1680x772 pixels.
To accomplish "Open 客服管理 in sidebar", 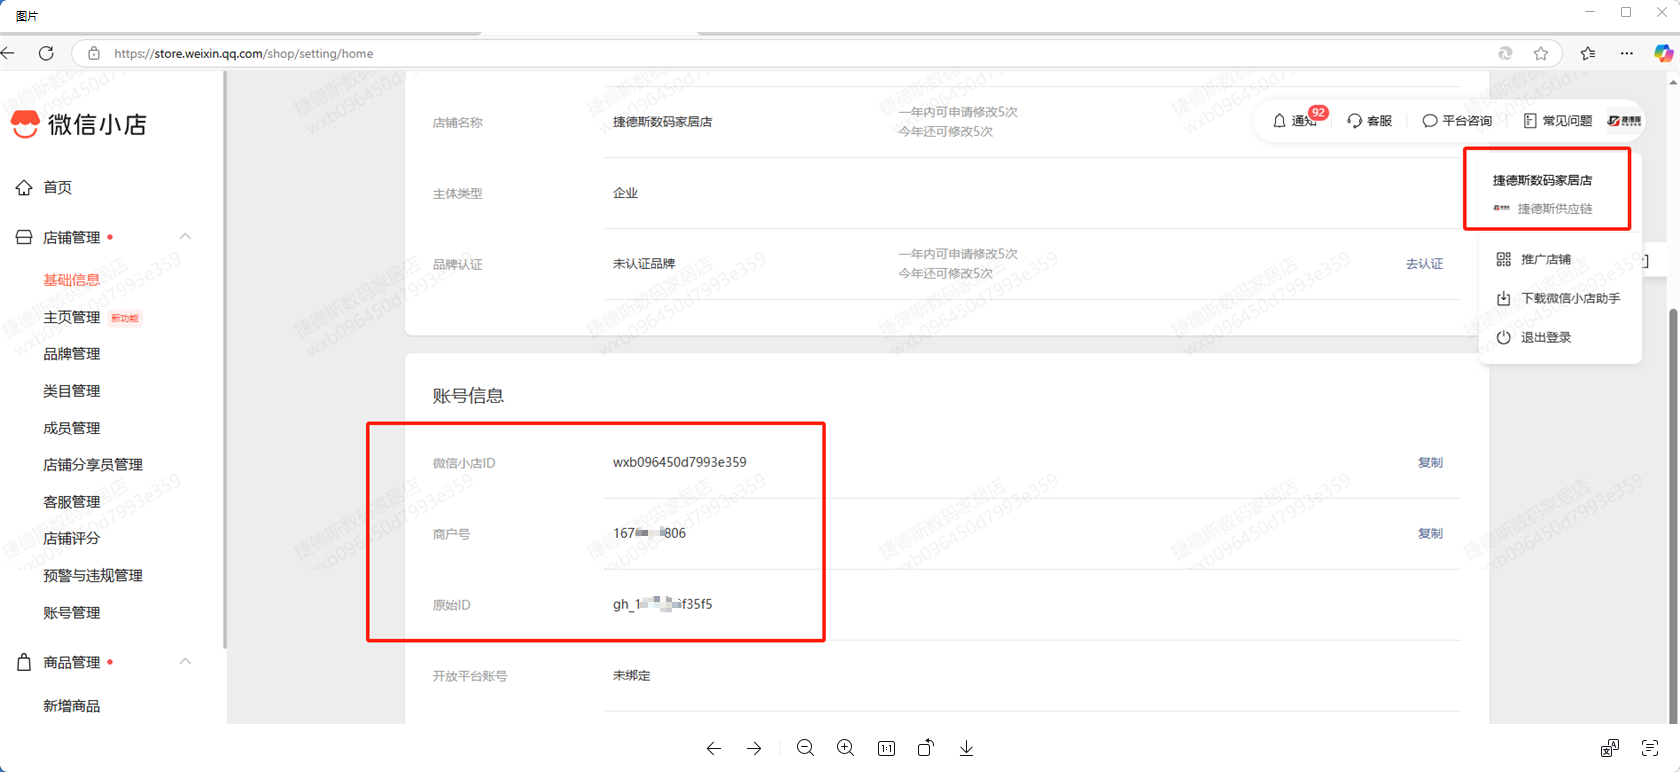I will coord(72,502).
